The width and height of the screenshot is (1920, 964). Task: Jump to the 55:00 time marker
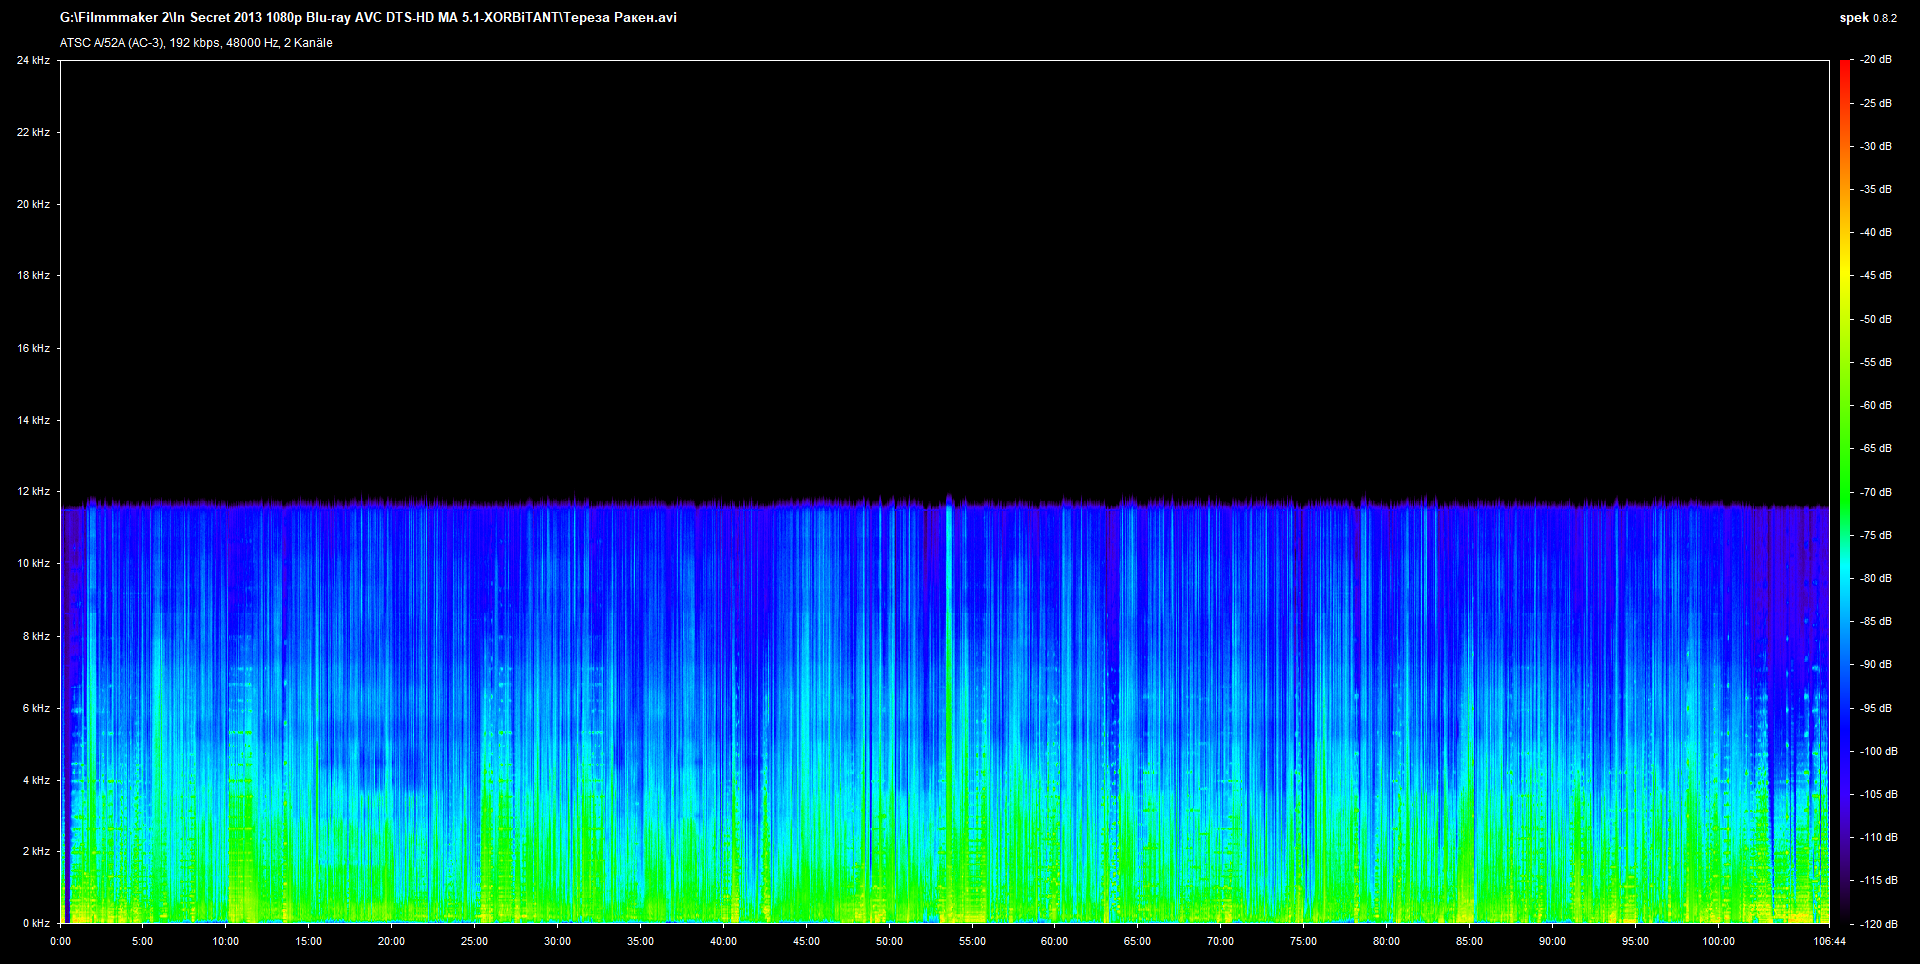point(972,941)
